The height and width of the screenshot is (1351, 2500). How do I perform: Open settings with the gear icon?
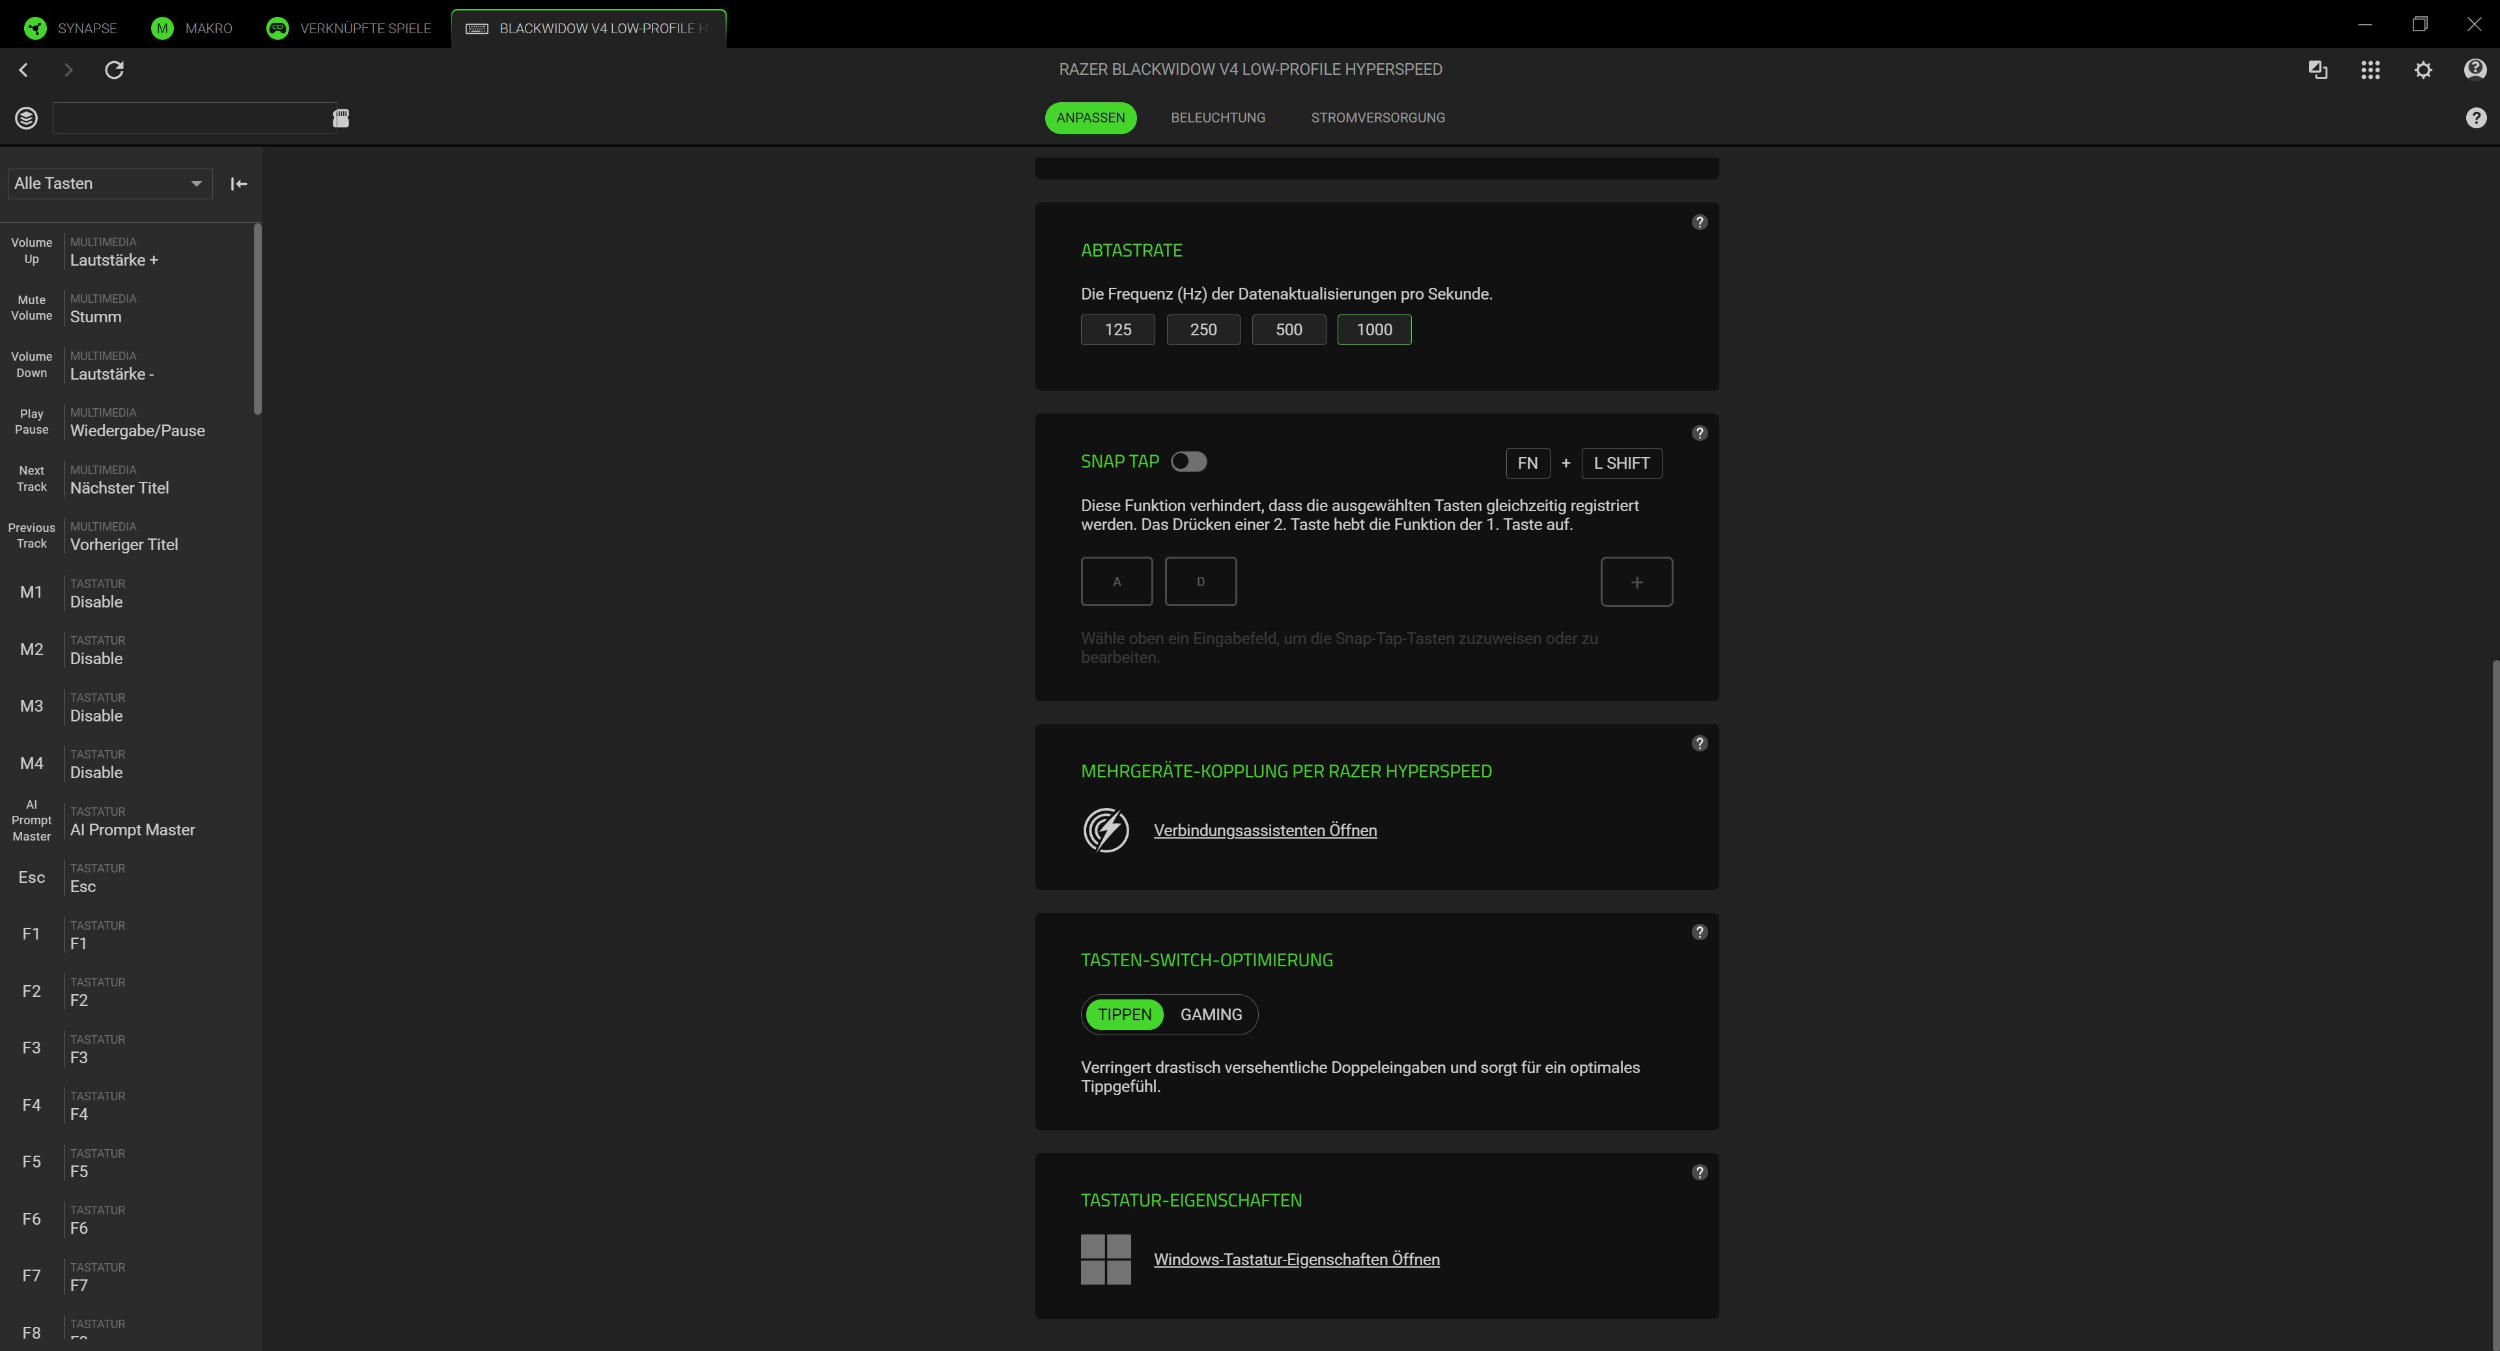tap(2423, 70)
